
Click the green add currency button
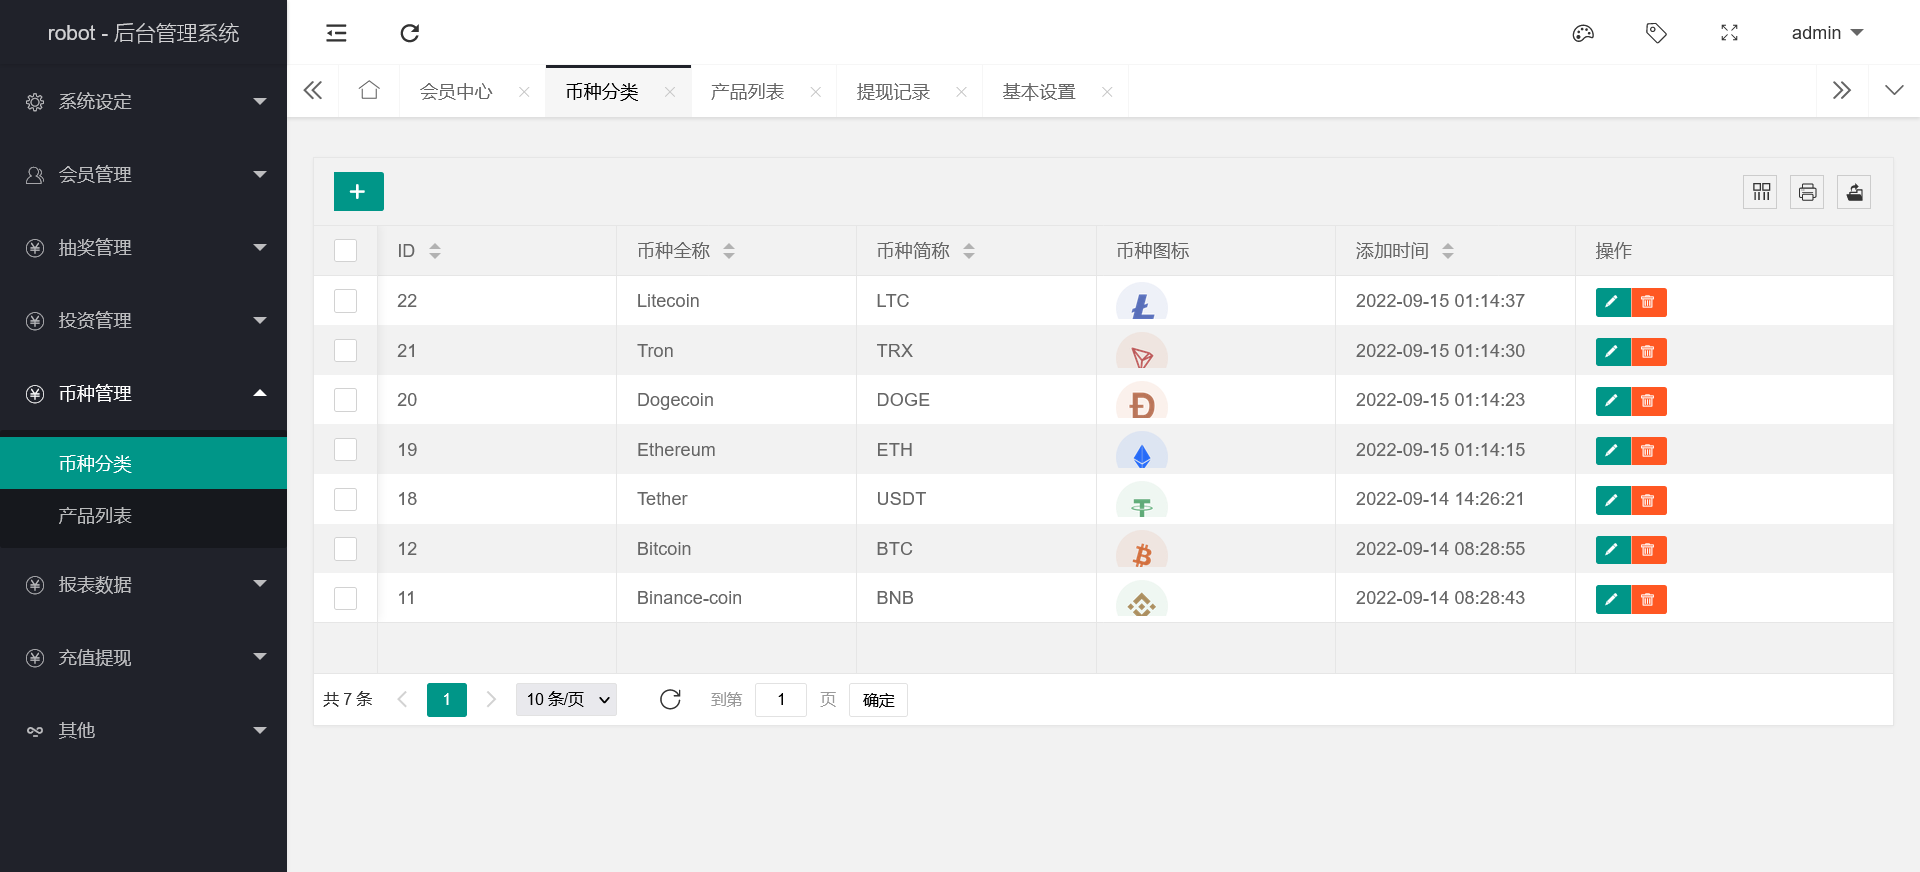click(358, 191)
